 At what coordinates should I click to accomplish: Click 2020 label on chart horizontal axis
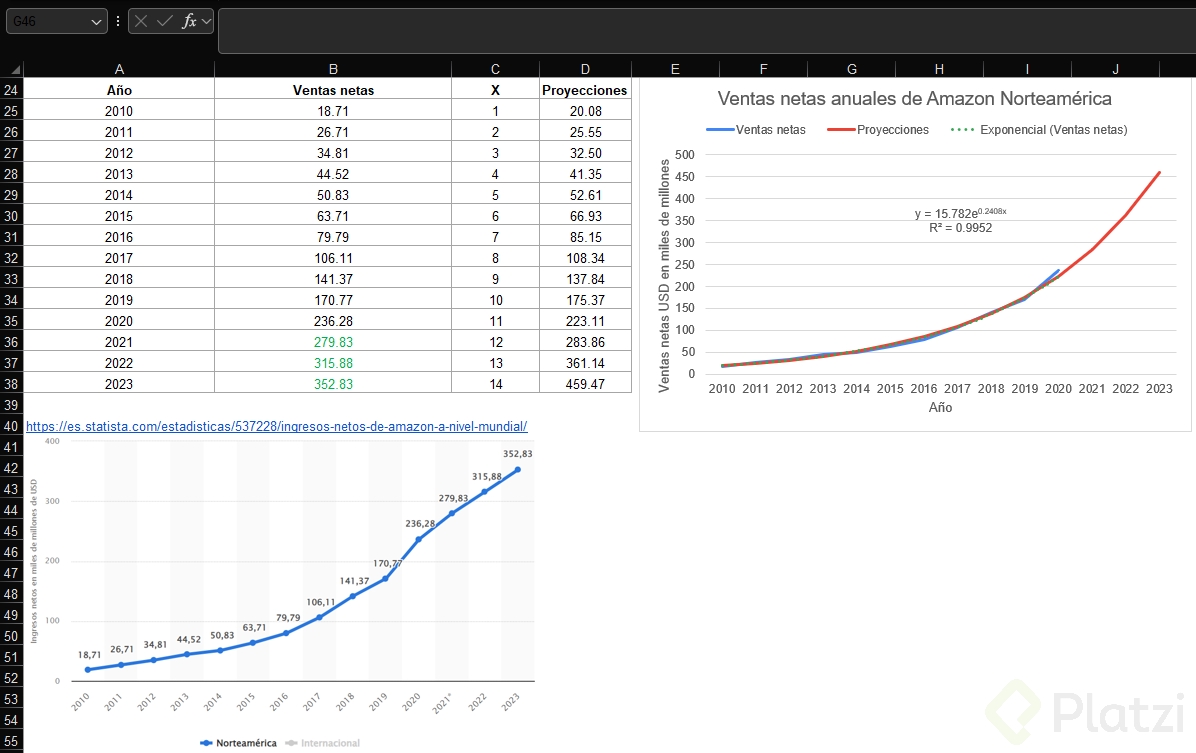click(x=1058, y=388)
